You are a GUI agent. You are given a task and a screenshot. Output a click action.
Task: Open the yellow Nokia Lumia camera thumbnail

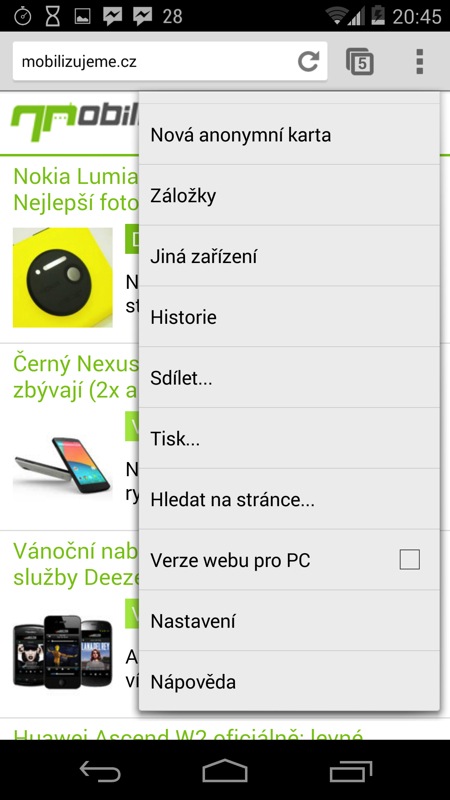63,277
